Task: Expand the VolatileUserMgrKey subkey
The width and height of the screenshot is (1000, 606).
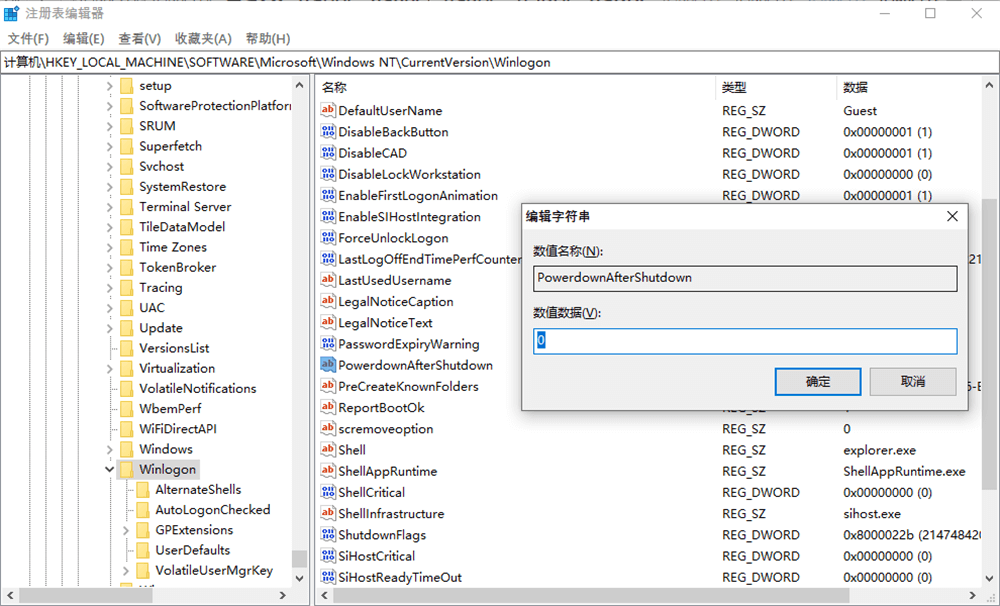Action: (x=125, y=571)
